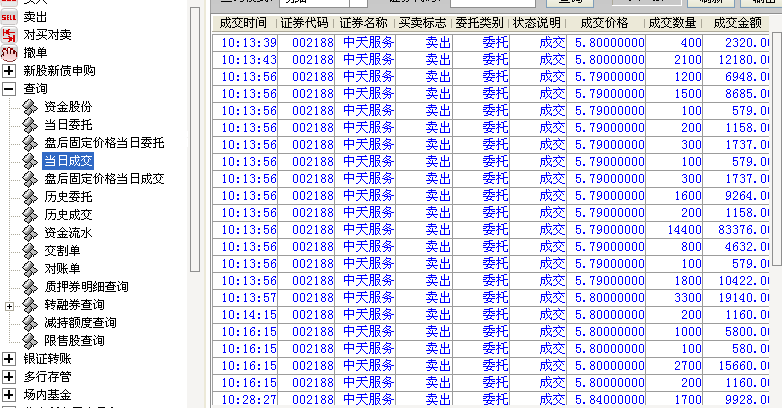Click the icon beside 历史委托
Viewport: 782px width, 408px height.
coord(30,197)
